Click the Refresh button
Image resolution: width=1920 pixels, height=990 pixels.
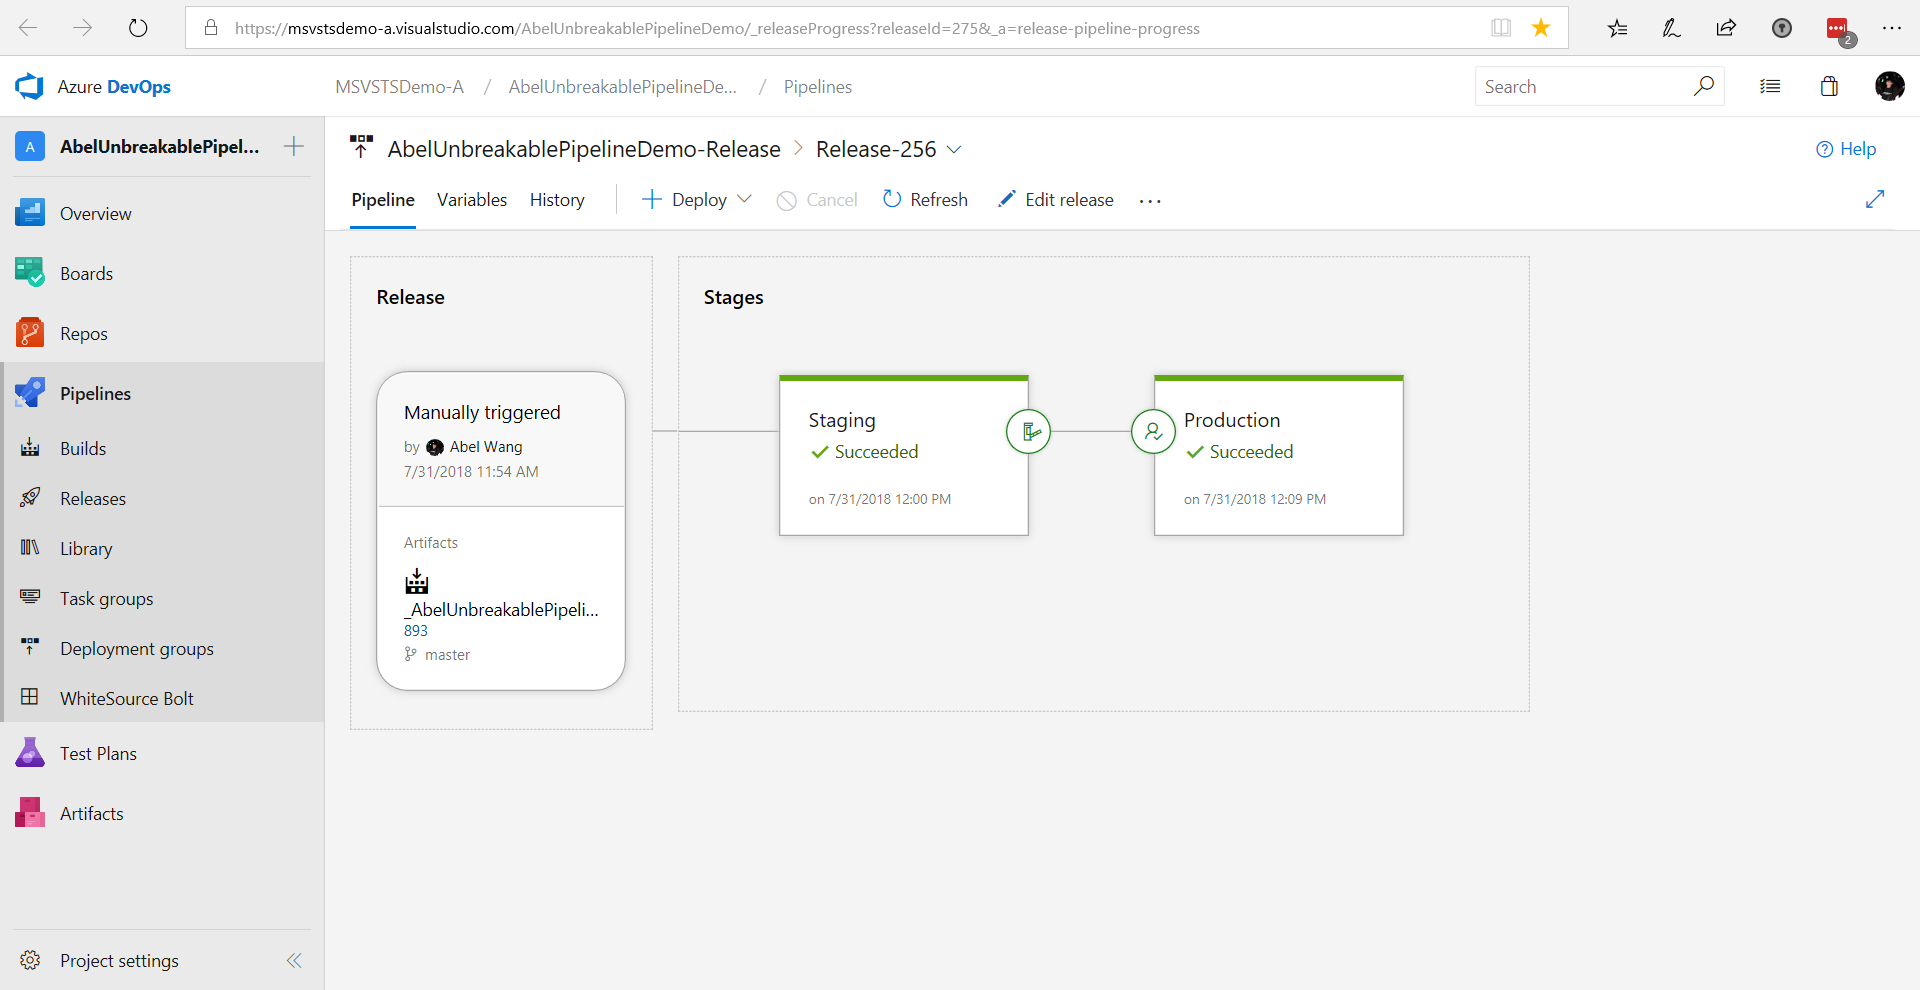(x=925, y=200)
